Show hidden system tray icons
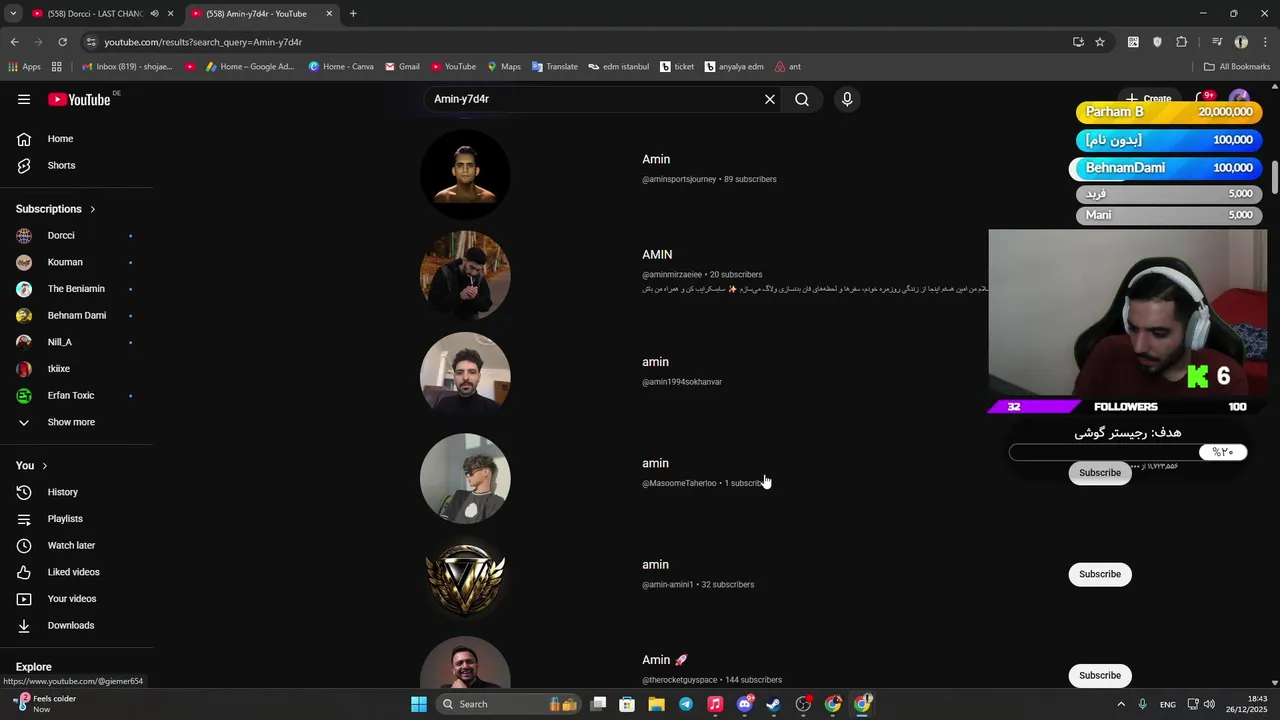 1120,704
